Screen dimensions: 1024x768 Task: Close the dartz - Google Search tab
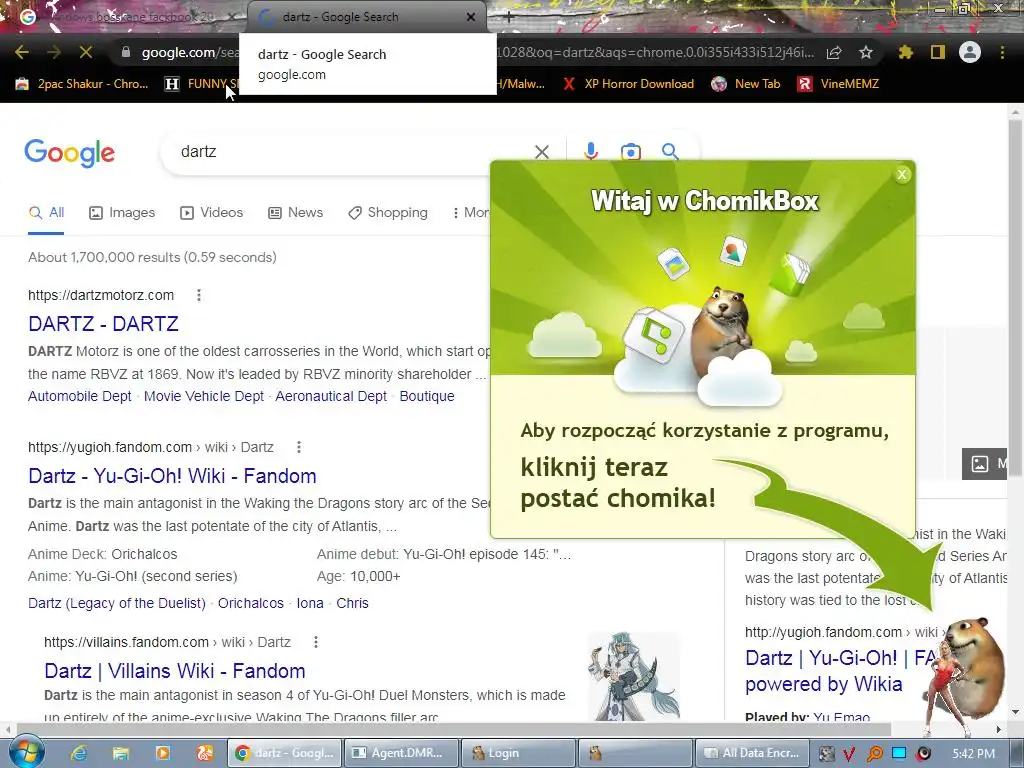point(471,17)
